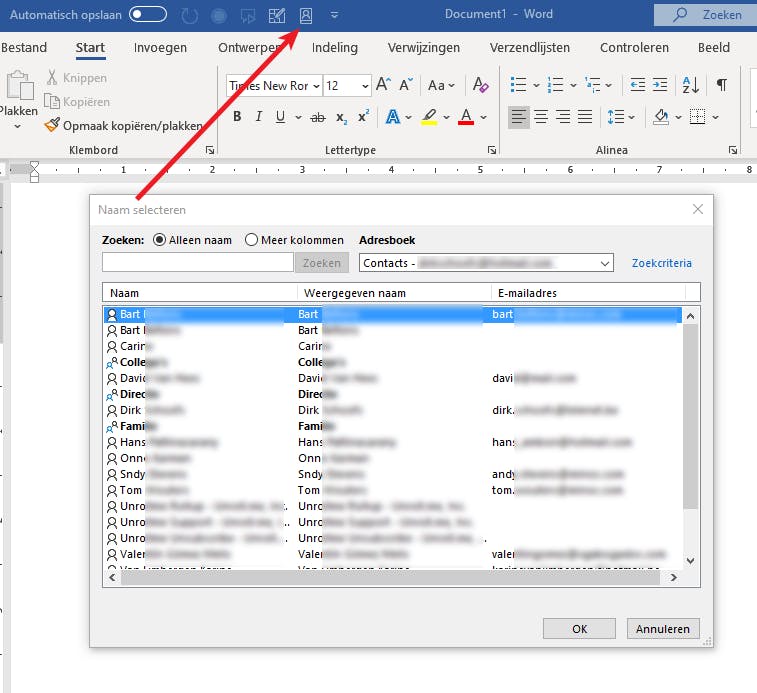Screen dimensions: 757x693
Task: Confirm with the OK button
Action: 579,629
